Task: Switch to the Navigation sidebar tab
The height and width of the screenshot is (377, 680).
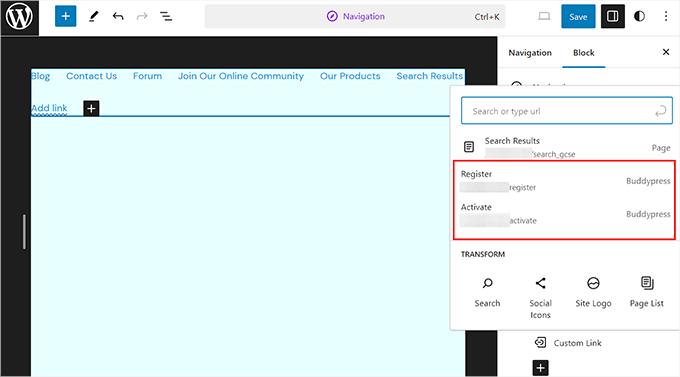Action: tap(530, 52)
